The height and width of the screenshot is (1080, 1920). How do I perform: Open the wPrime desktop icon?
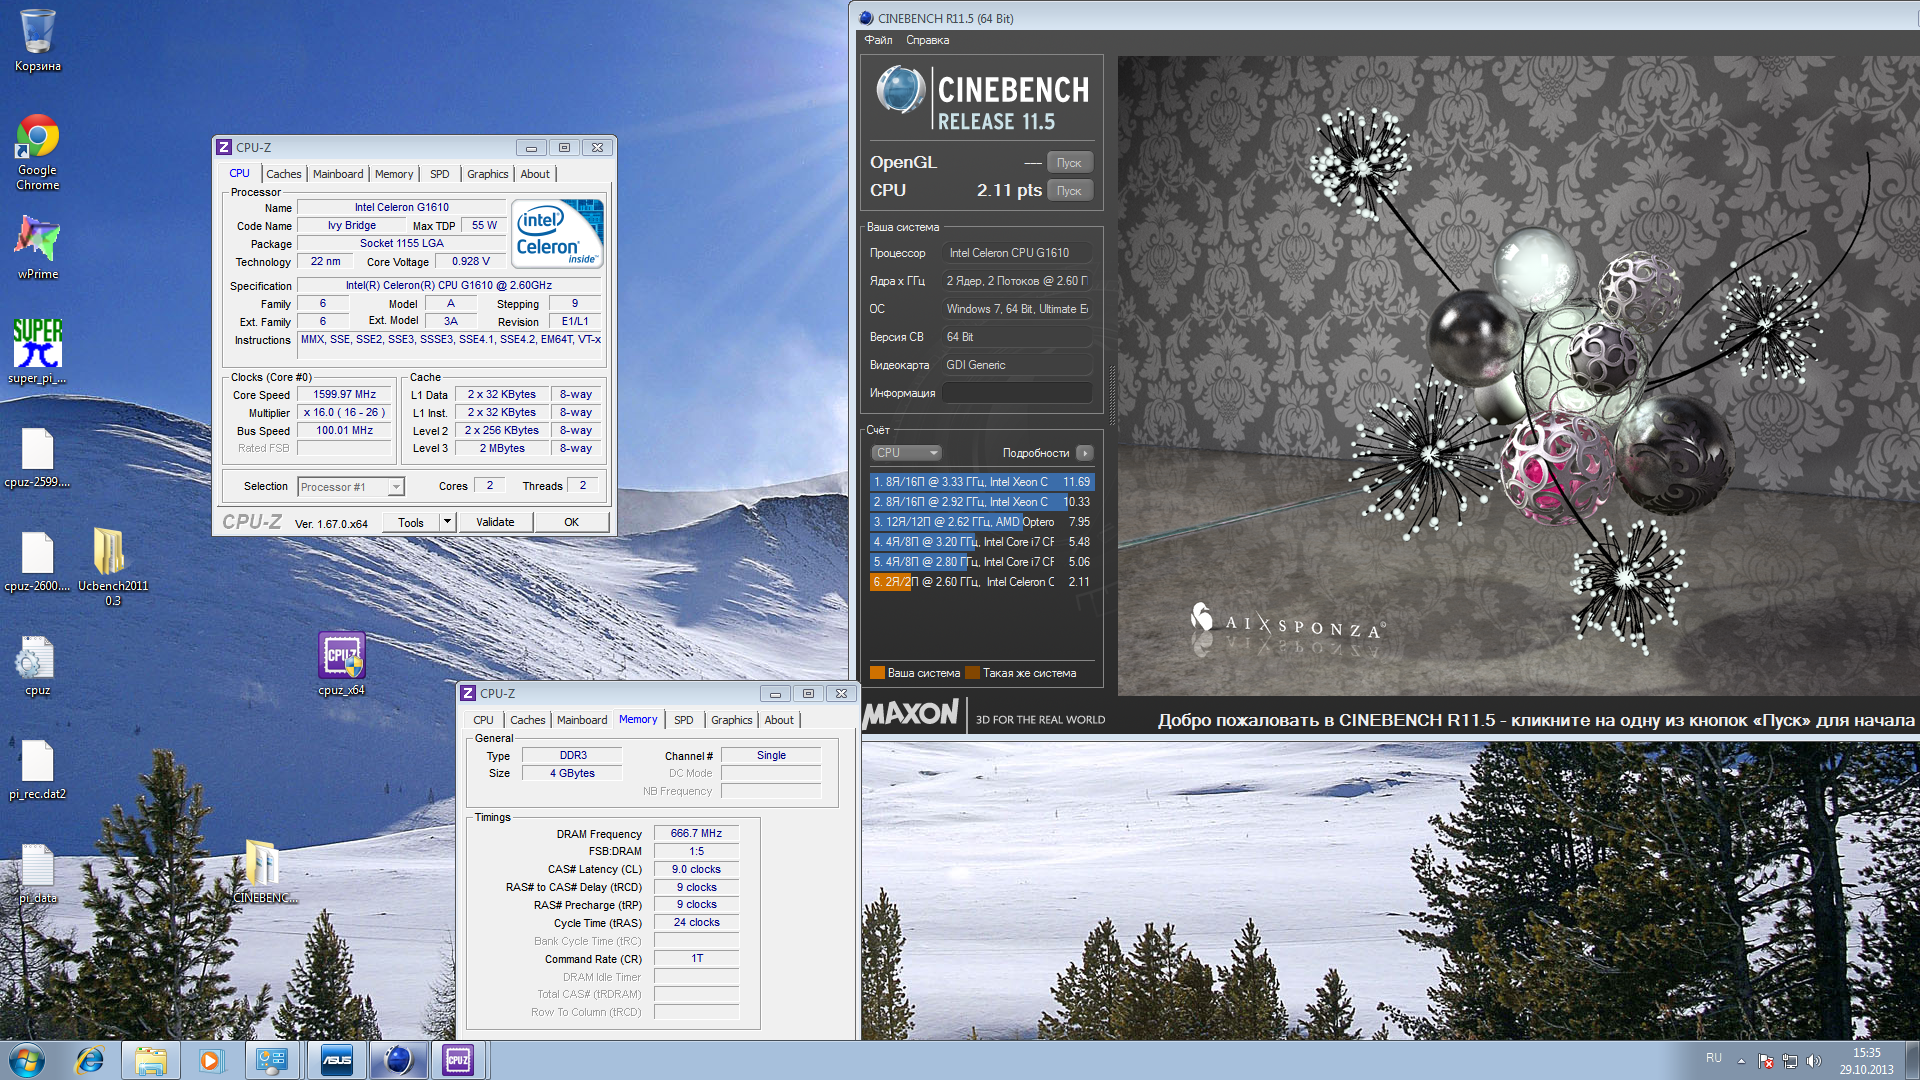37,247
